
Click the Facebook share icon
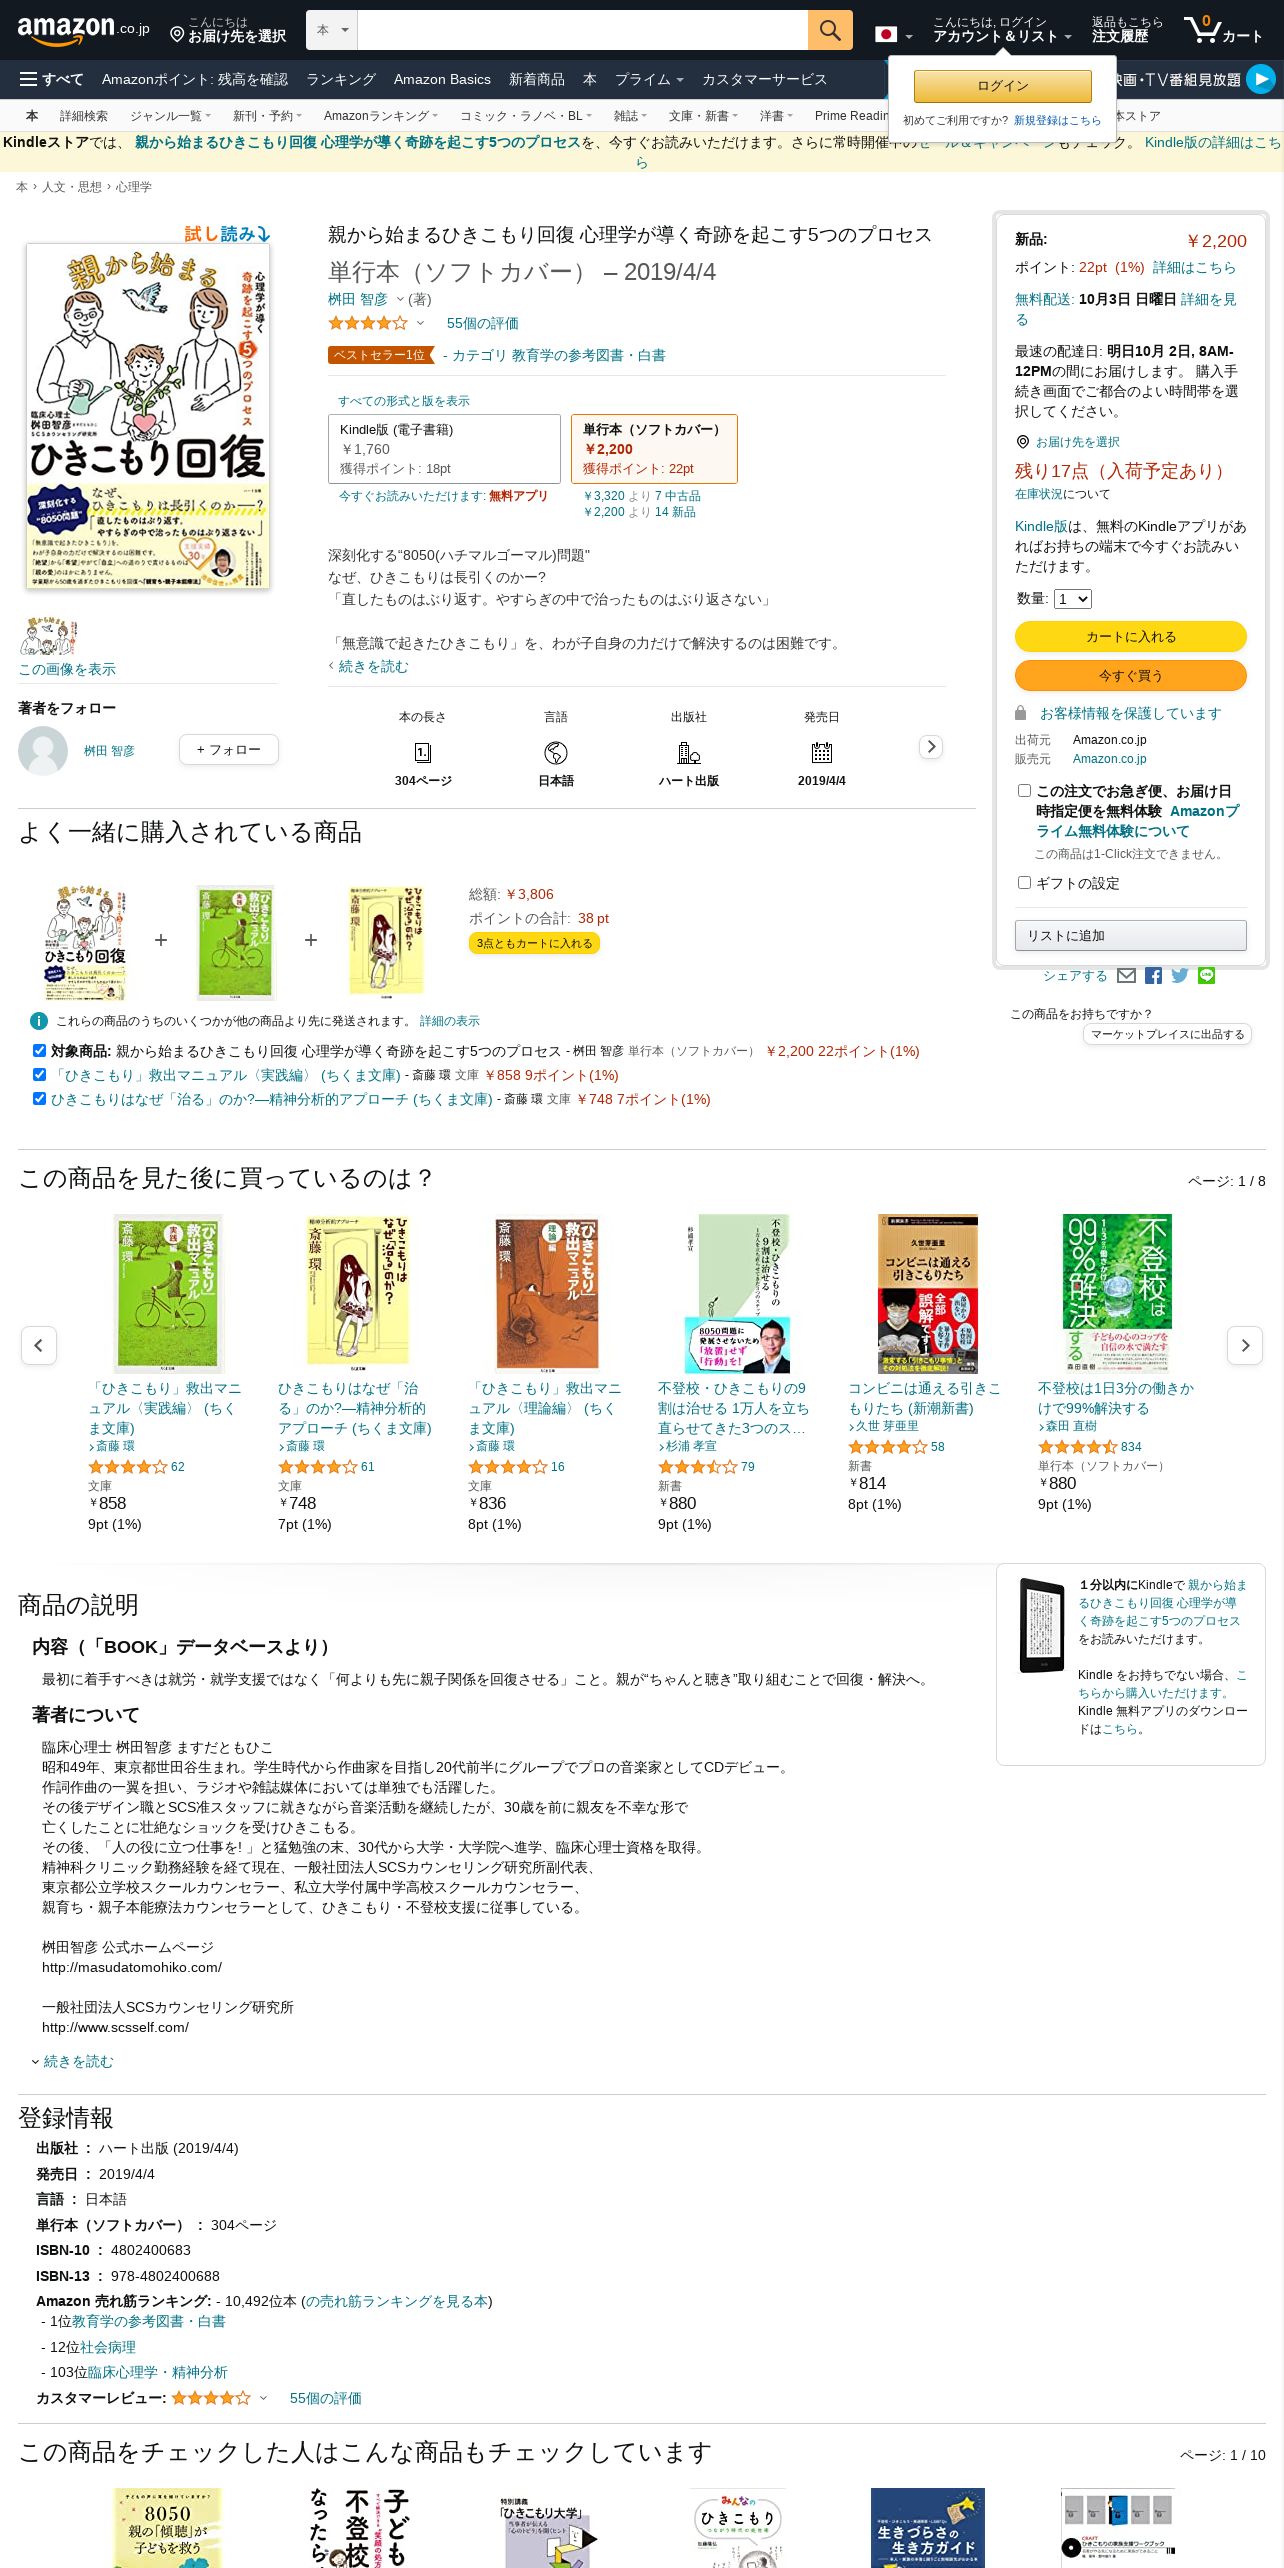(x=1153, y=976)
